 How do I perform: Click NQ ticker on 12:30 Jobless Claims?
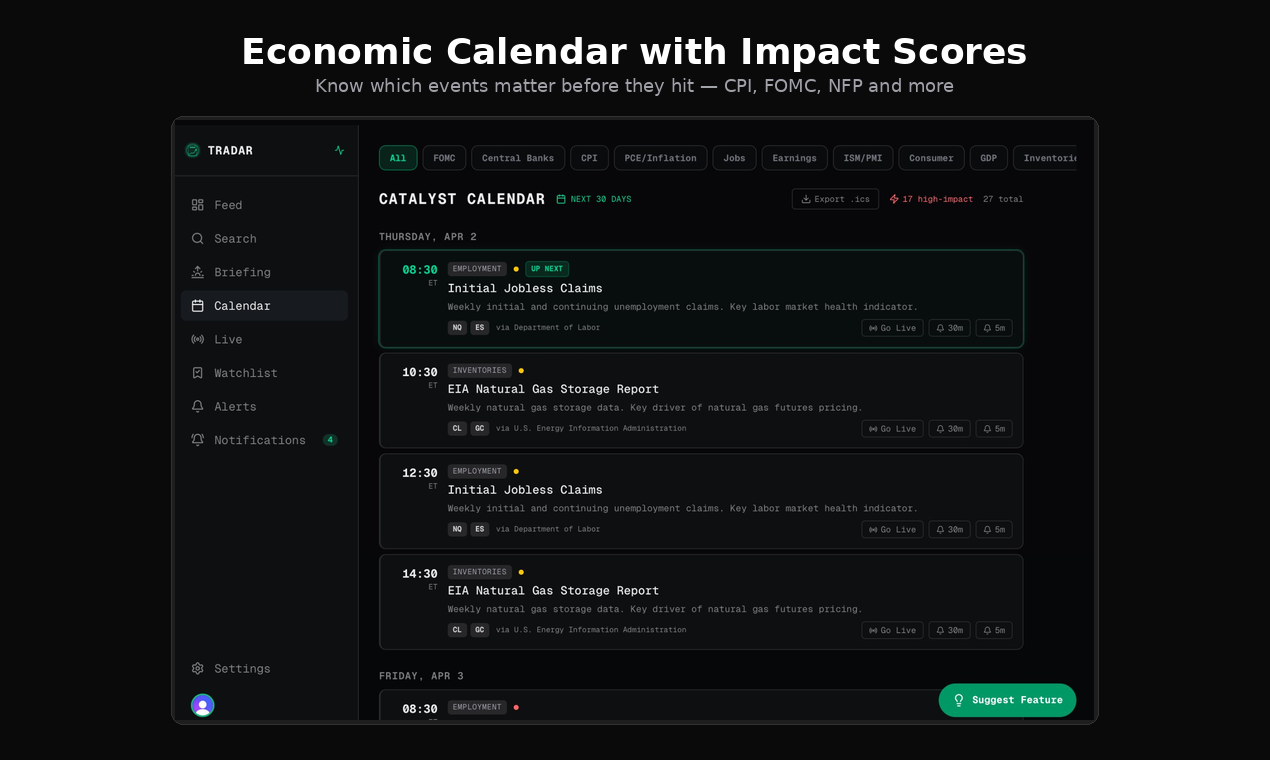[x=457, y=529]
